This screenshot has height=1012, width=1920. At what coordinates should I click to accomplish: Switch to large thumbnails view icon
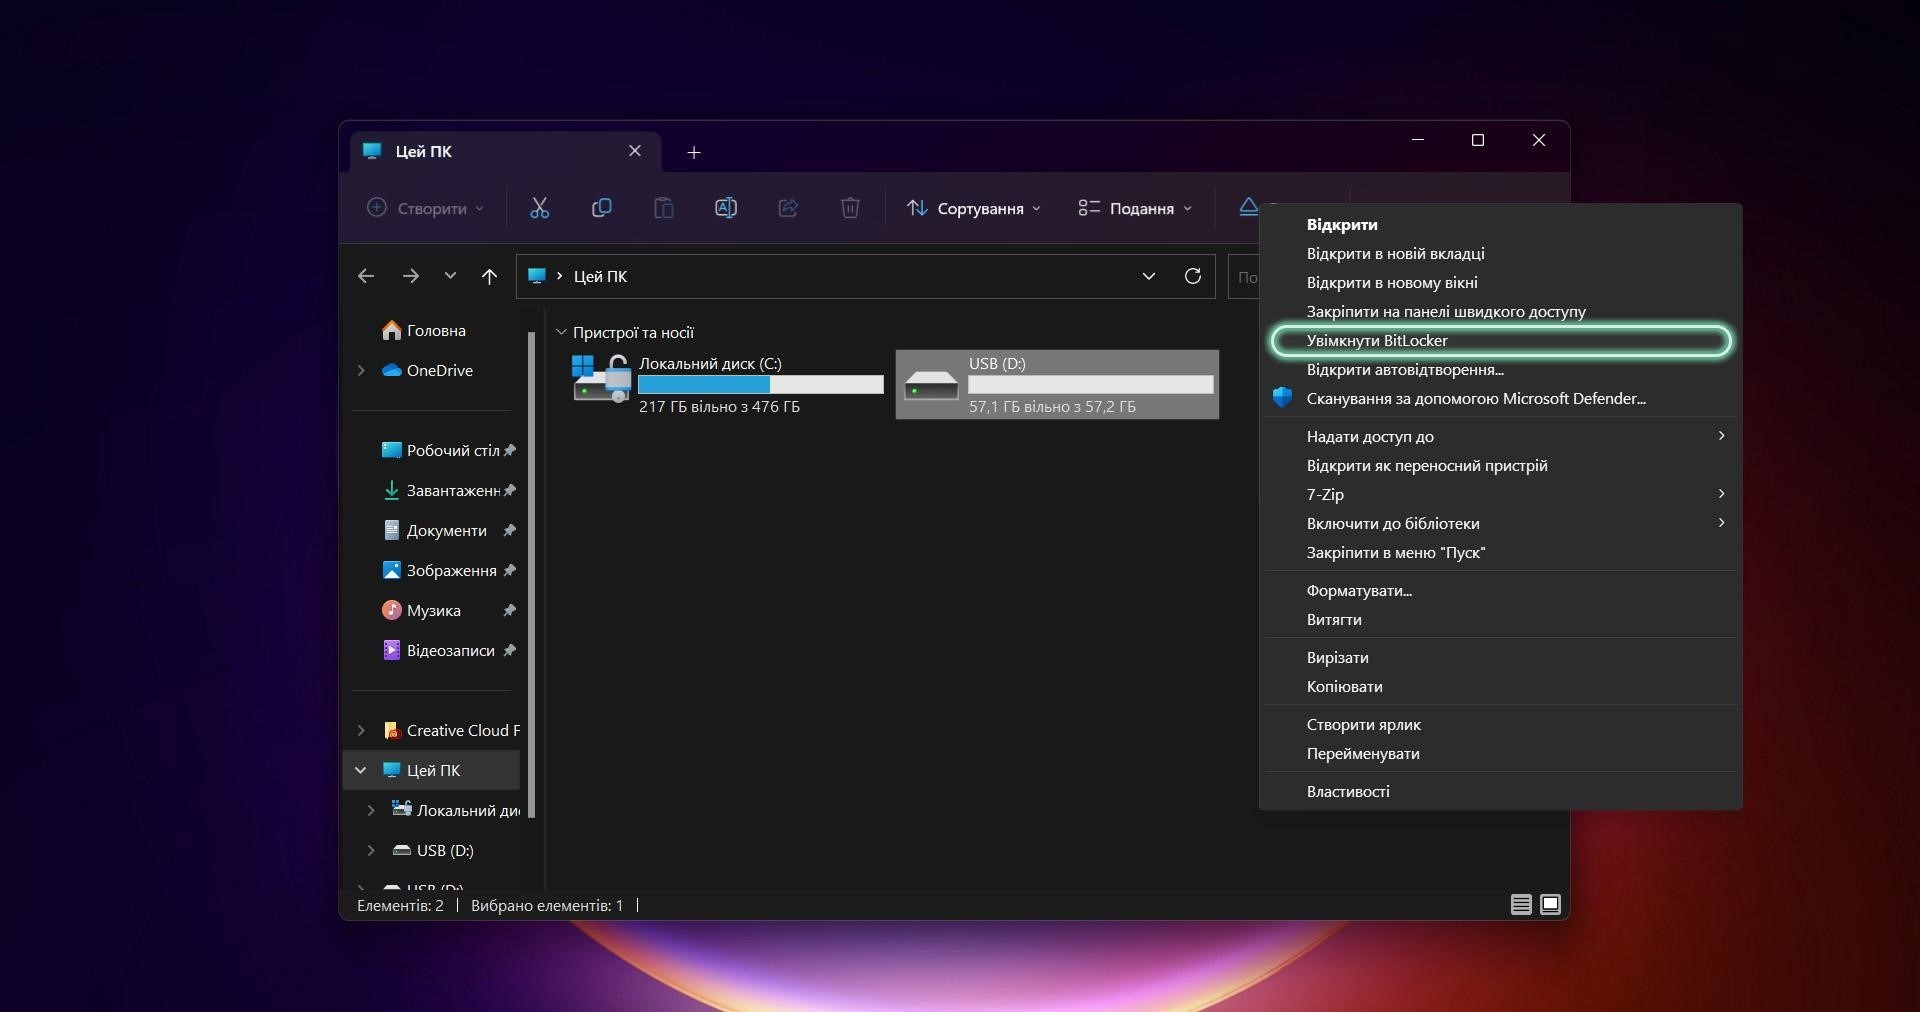click(1550, 905)
